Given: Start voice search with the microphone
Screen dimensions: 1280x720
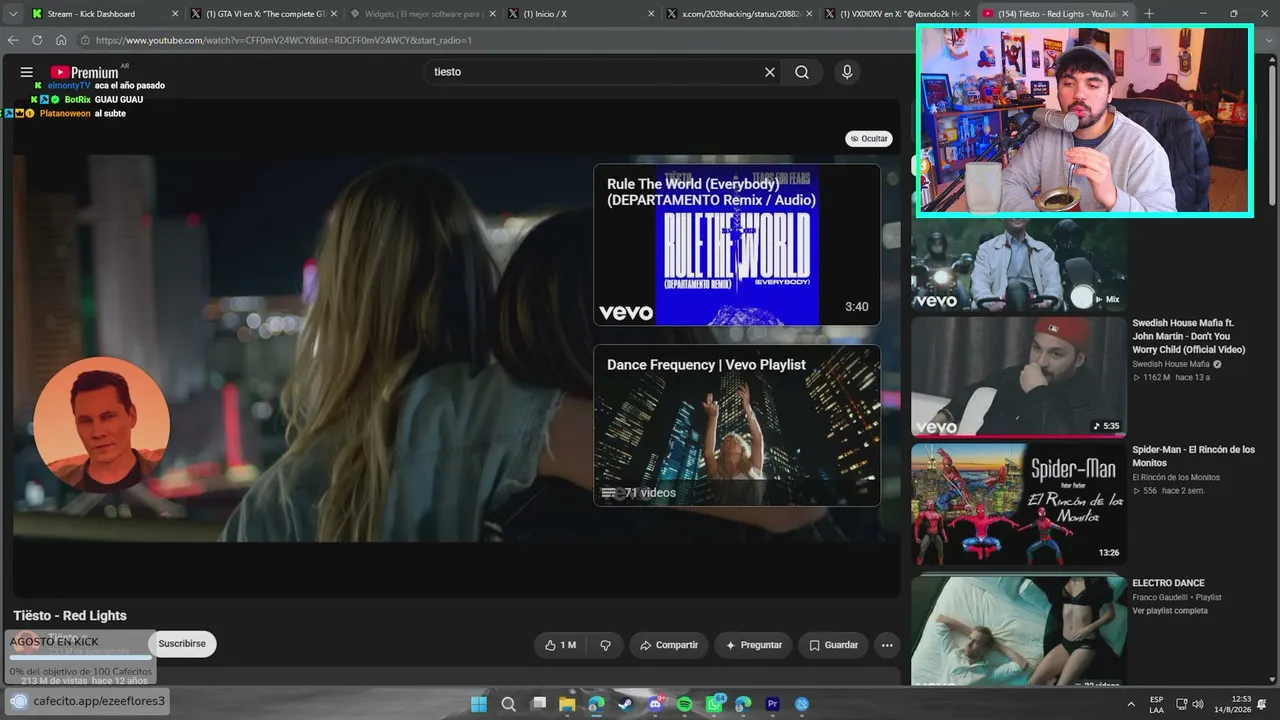Looking at the screenshot, I should tap(847, 72).
